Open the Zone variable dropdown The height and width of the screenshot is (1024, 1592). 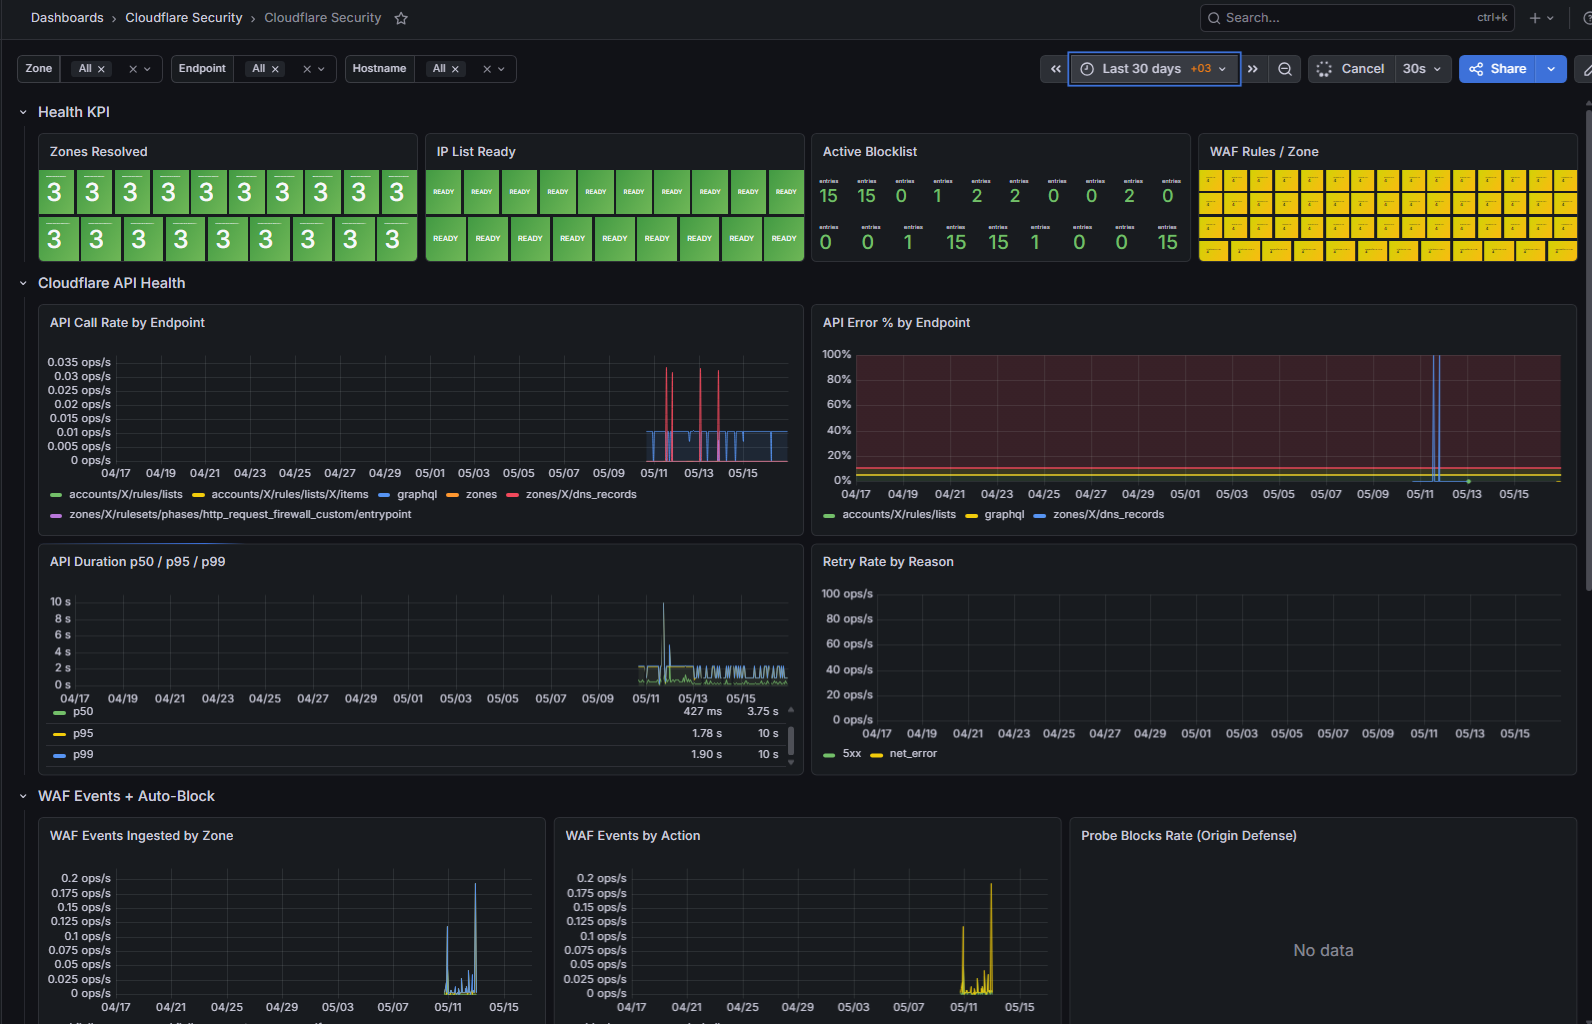pyautogui.click(x=147, y=69)
